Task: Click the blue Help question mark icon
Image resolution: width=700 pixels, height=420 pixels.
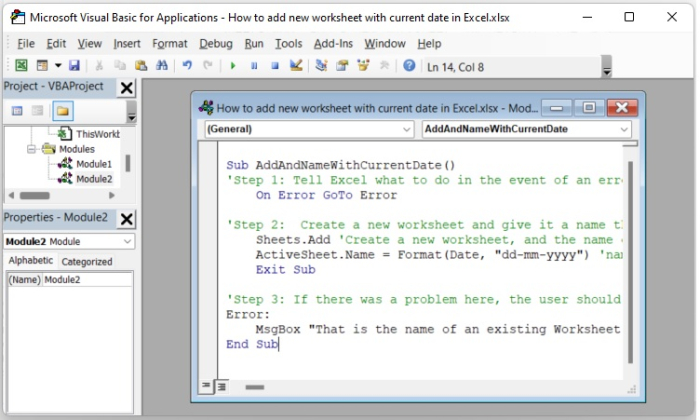Action: click(x=409, y=66)
